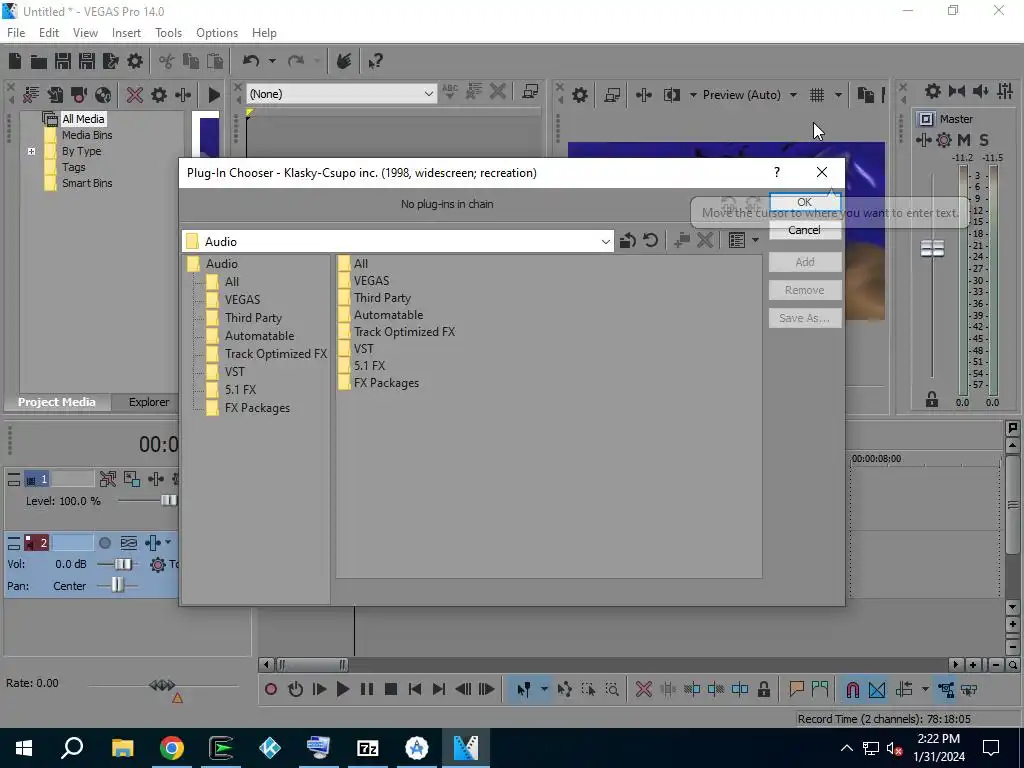Toggle Lock Envelopes to Events button
This screenshot has height=768, width=1024.
point(946,690)
